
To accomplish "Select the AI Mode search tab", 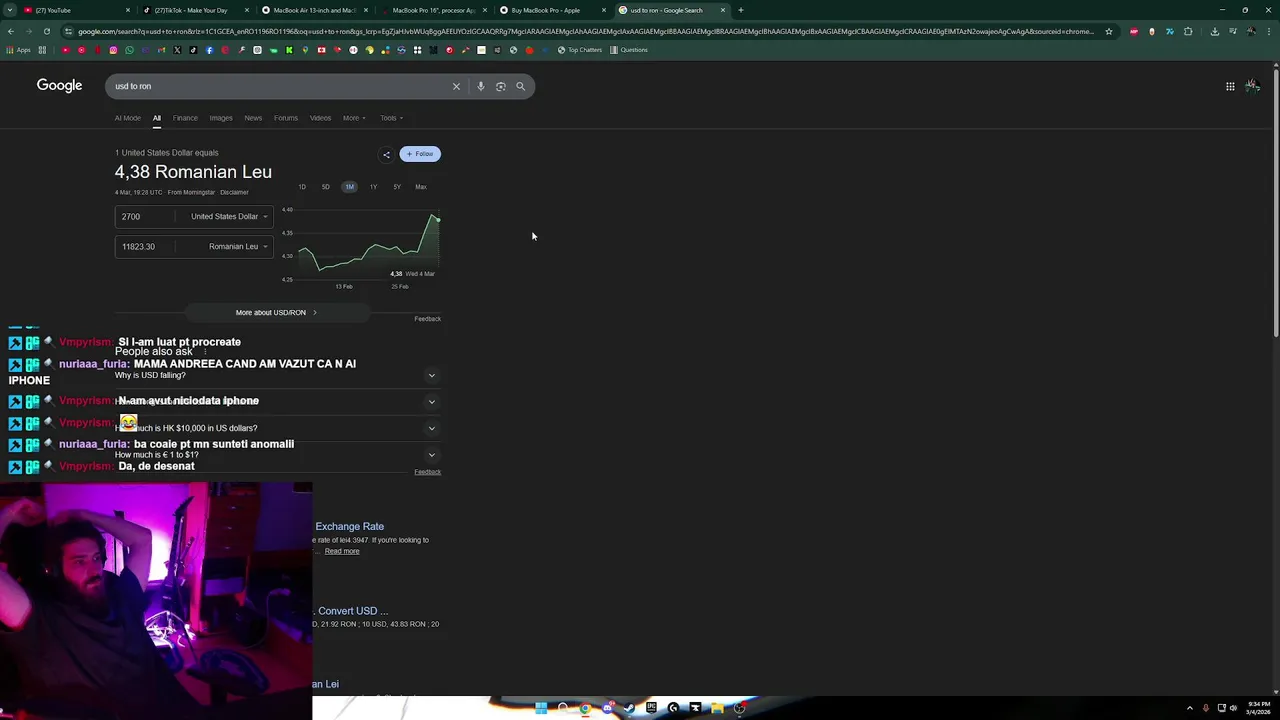I will point(128,118).
